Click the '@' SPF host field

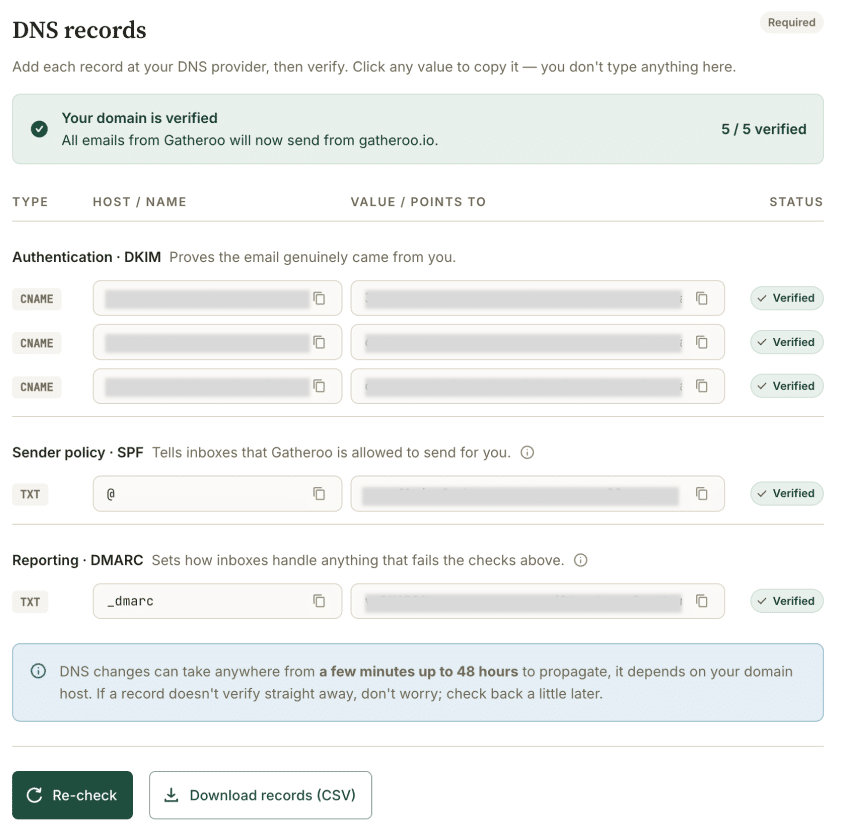click(217, 494)
